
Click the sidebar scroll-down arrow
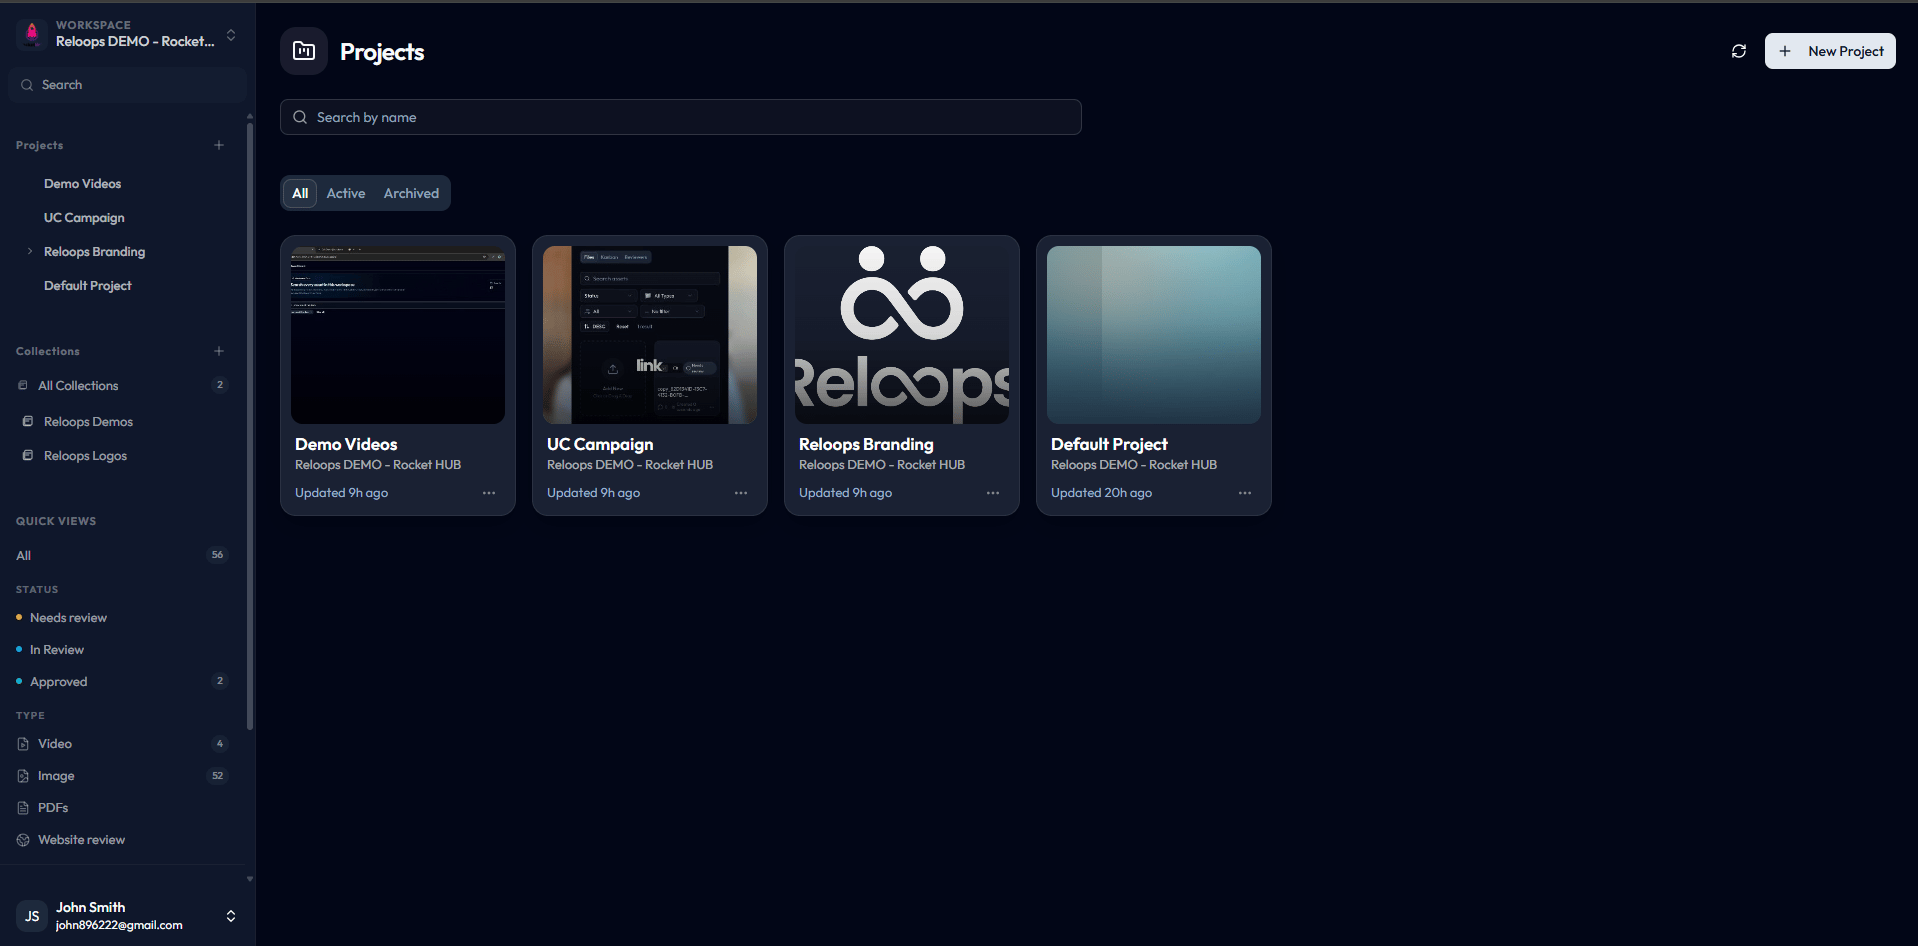tap(250, 879)
